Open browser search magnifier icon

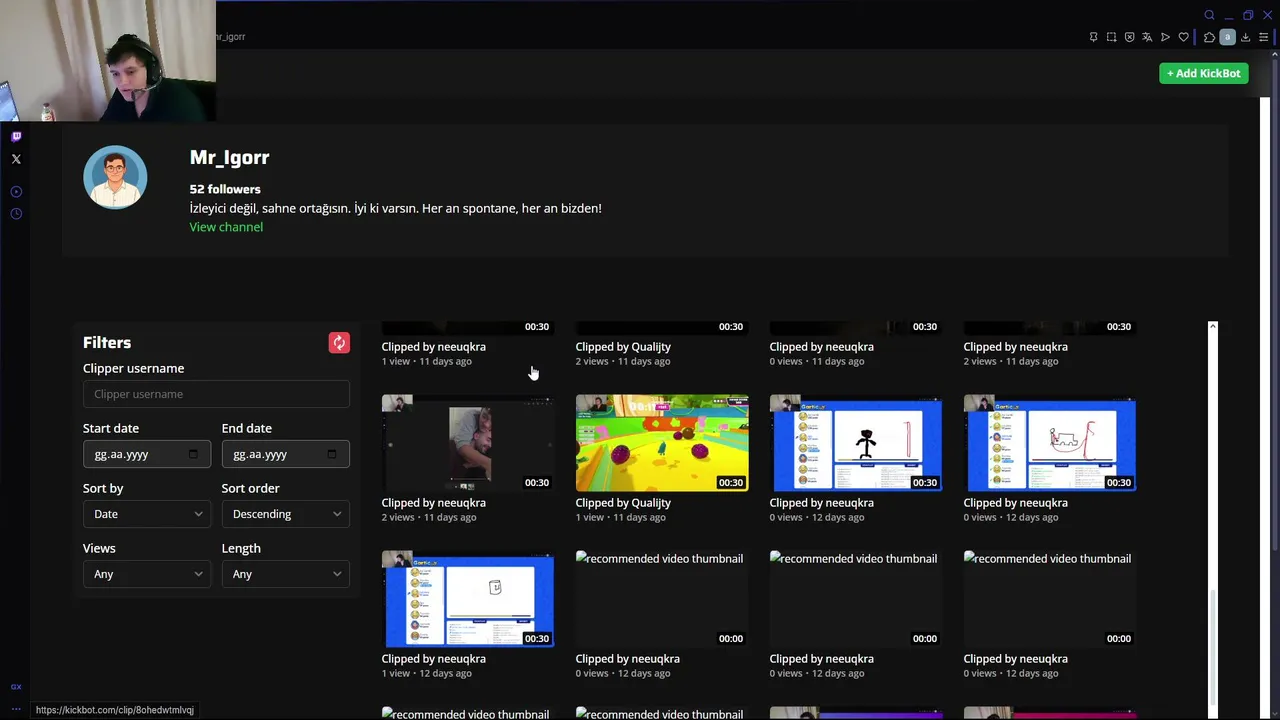pyautogui.click(x=1209, y=15)
